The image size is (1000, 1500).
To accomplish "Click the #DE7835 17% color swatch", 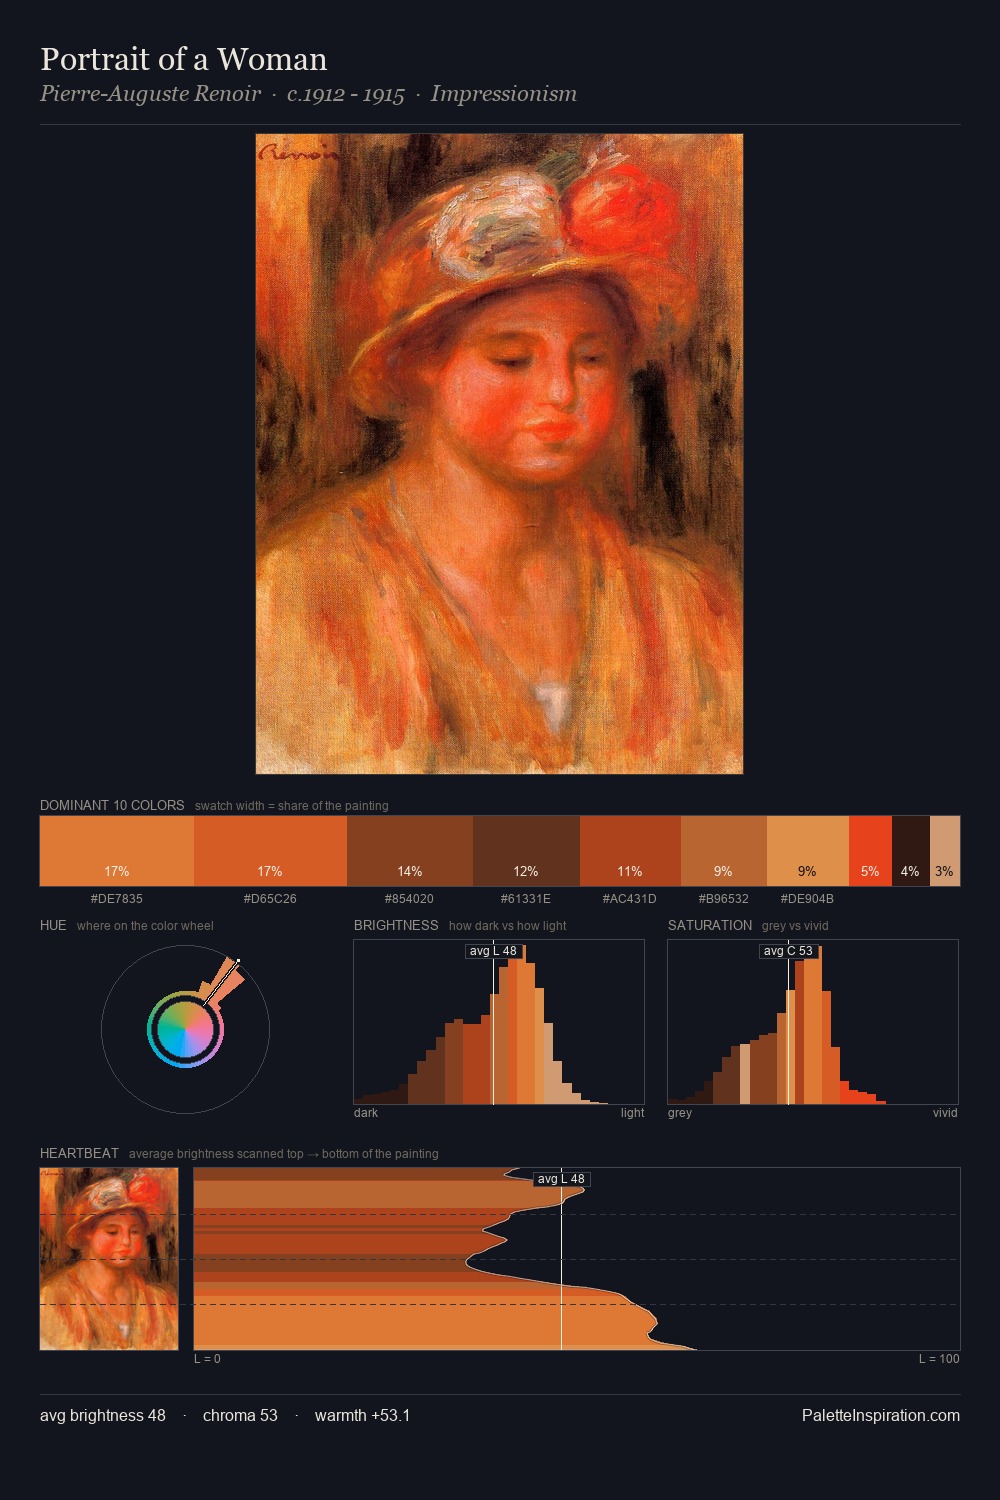I will tap(117, 851).
